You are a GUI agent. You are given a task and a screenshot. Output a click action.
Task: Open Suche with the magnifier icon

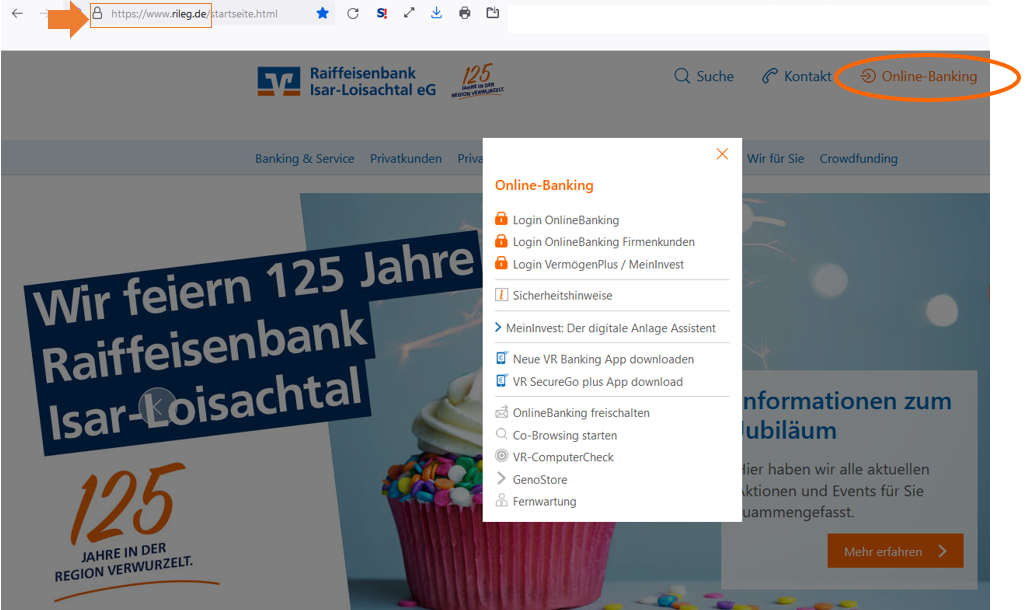(x=682, y=76)
